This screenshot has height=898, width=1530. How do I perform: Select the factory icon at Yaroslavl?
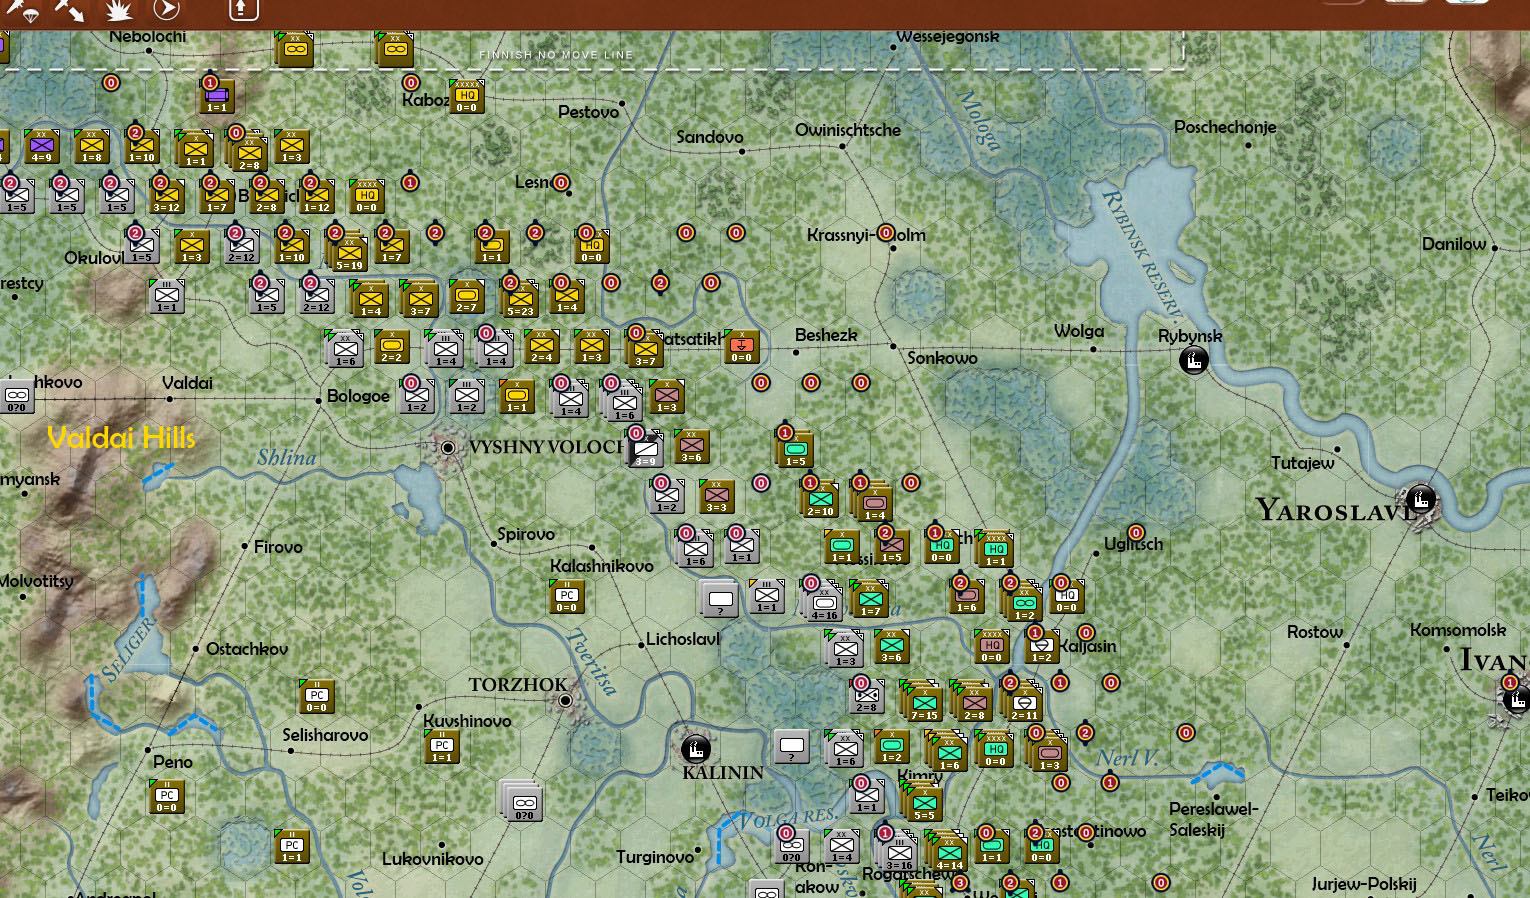tap(1420, 498)
